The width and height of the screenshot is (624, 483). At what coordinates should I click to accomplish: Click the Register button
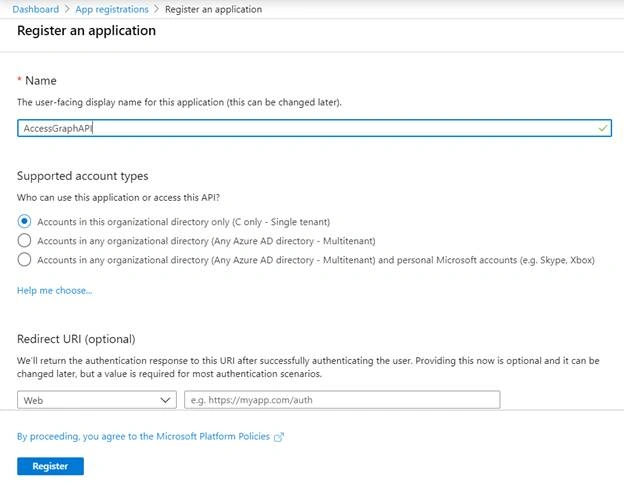pyautogui.click(x=50, y=466)
